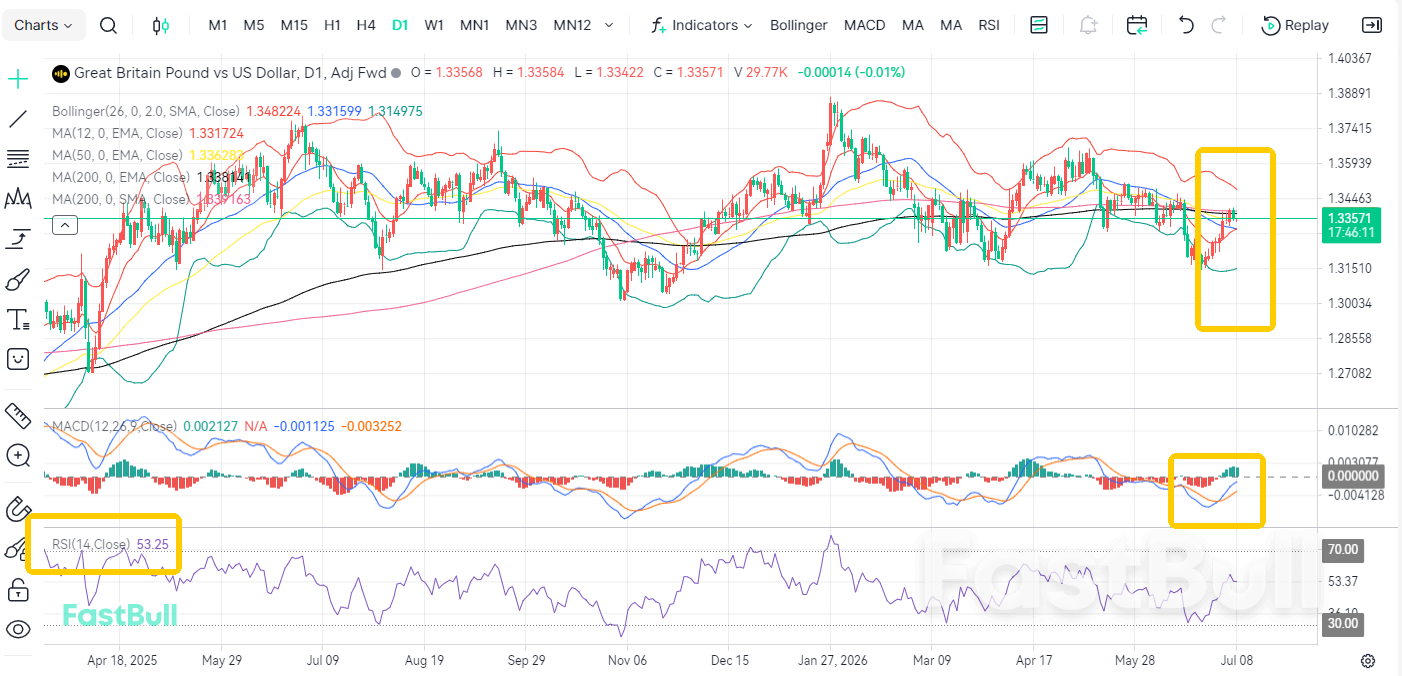The width and height of the screenshot is (1402, 676).
Task: Switch to the MN12 timeframe
Action: click(572, 25)
